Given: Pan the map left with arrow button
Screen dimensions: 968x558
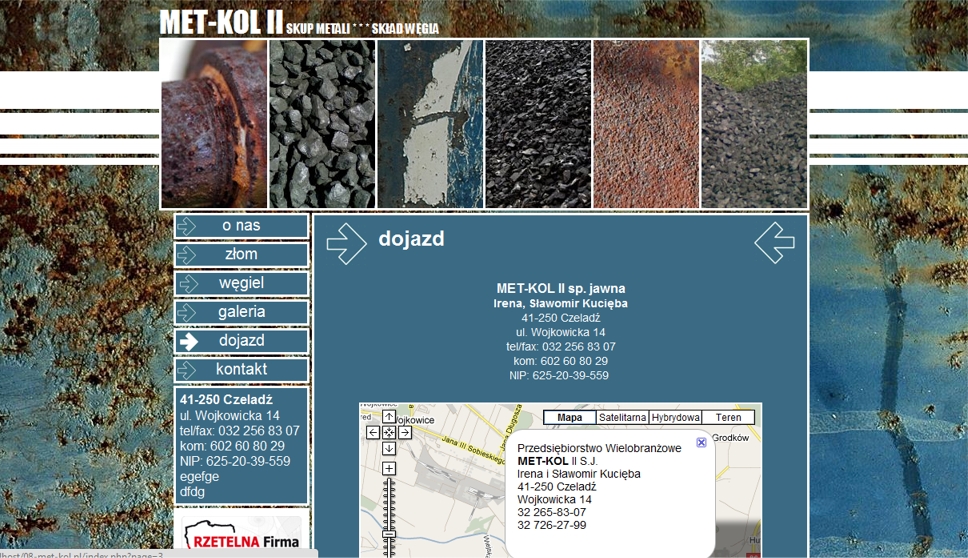Looking at the screenshot, I should tap(373, 433).
